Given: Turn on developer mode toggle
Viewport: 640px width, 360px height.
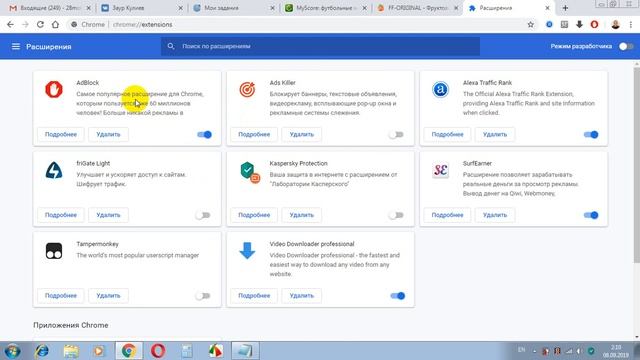Looking at the screenshot, I should coord(626,46).
